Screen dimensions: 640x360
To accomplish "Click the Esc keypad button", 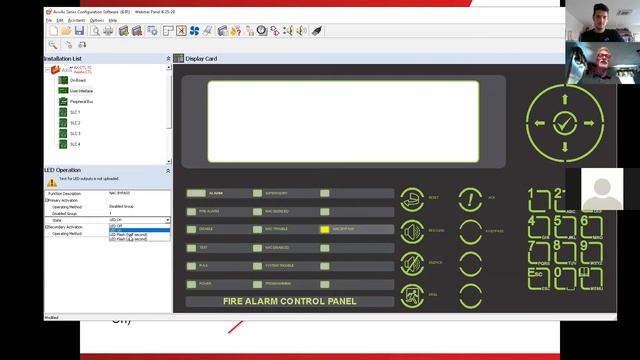I will coord(539,278).
